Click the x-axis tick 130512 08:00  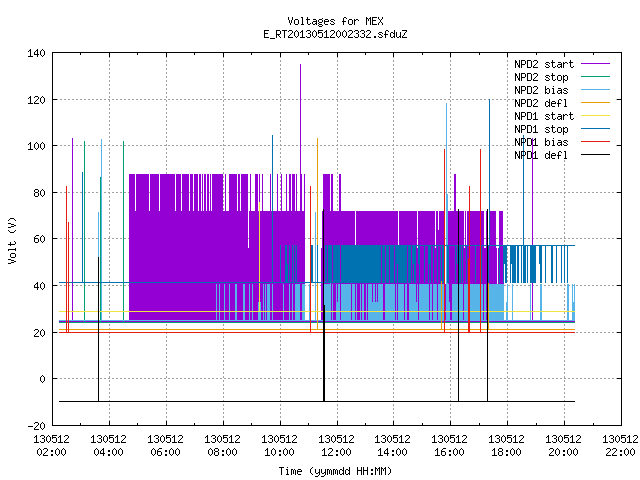(x=222, y=446)
